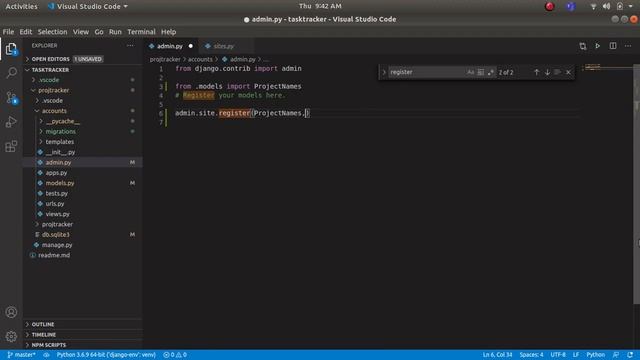Open the File menu

[x=8, y=32]
